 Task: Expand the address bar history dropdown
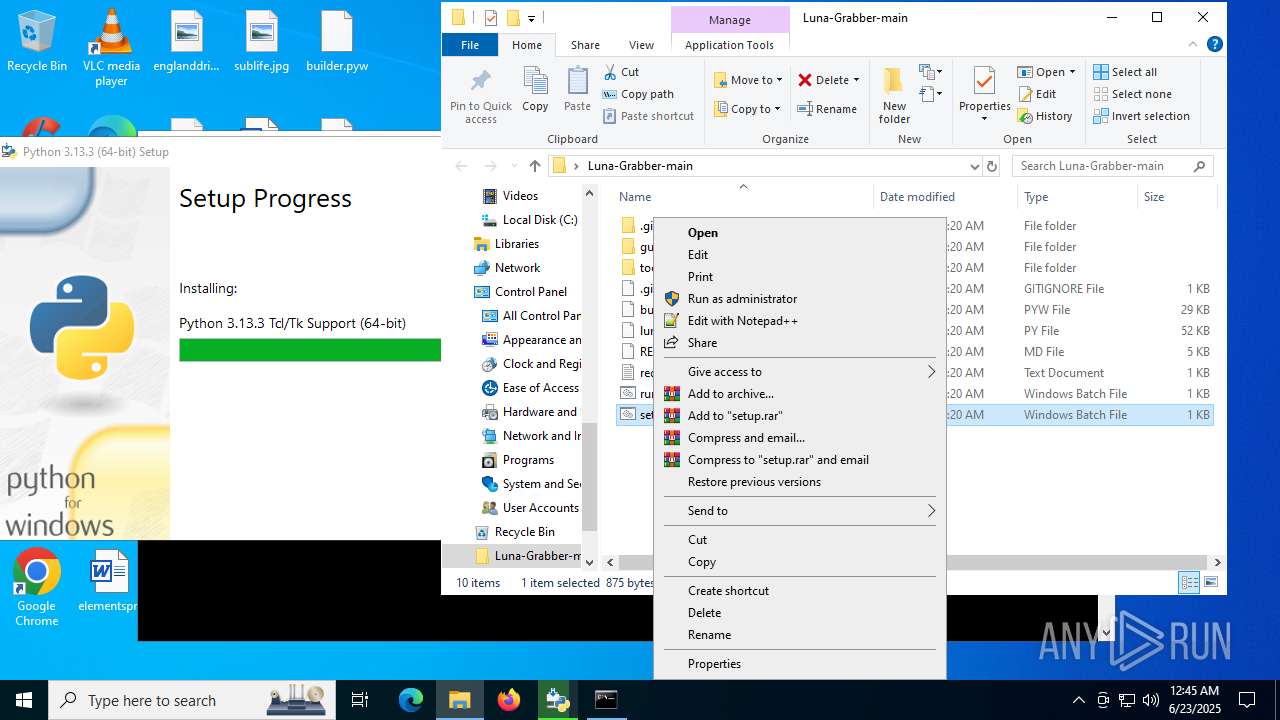coord(974,166)
